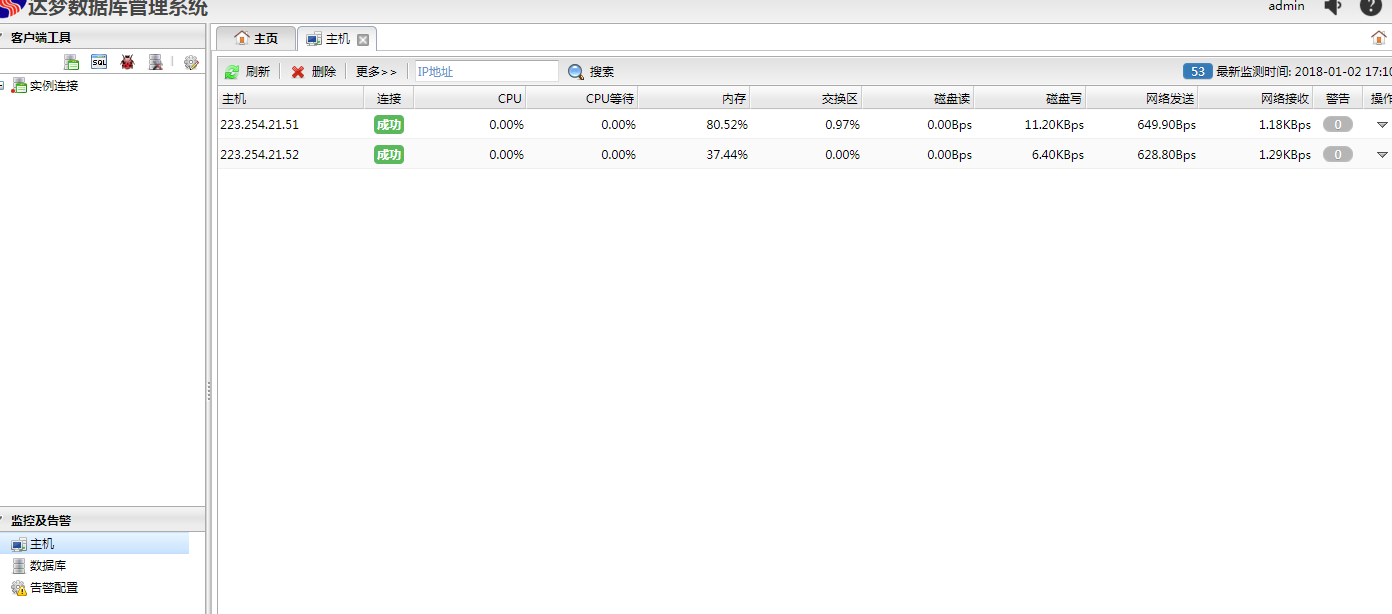Click the alarm count badge for 223.254.21.51
Image resolution: width=1392 pixels, height=614 pixels.
(x=1338, y=125)
